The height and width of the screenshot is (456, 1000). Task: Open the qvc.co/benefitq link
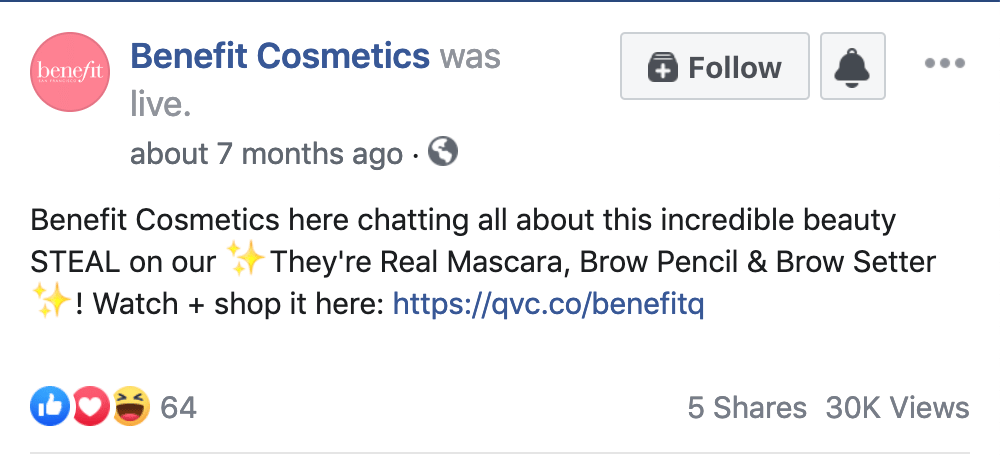(x=549, y=304)
